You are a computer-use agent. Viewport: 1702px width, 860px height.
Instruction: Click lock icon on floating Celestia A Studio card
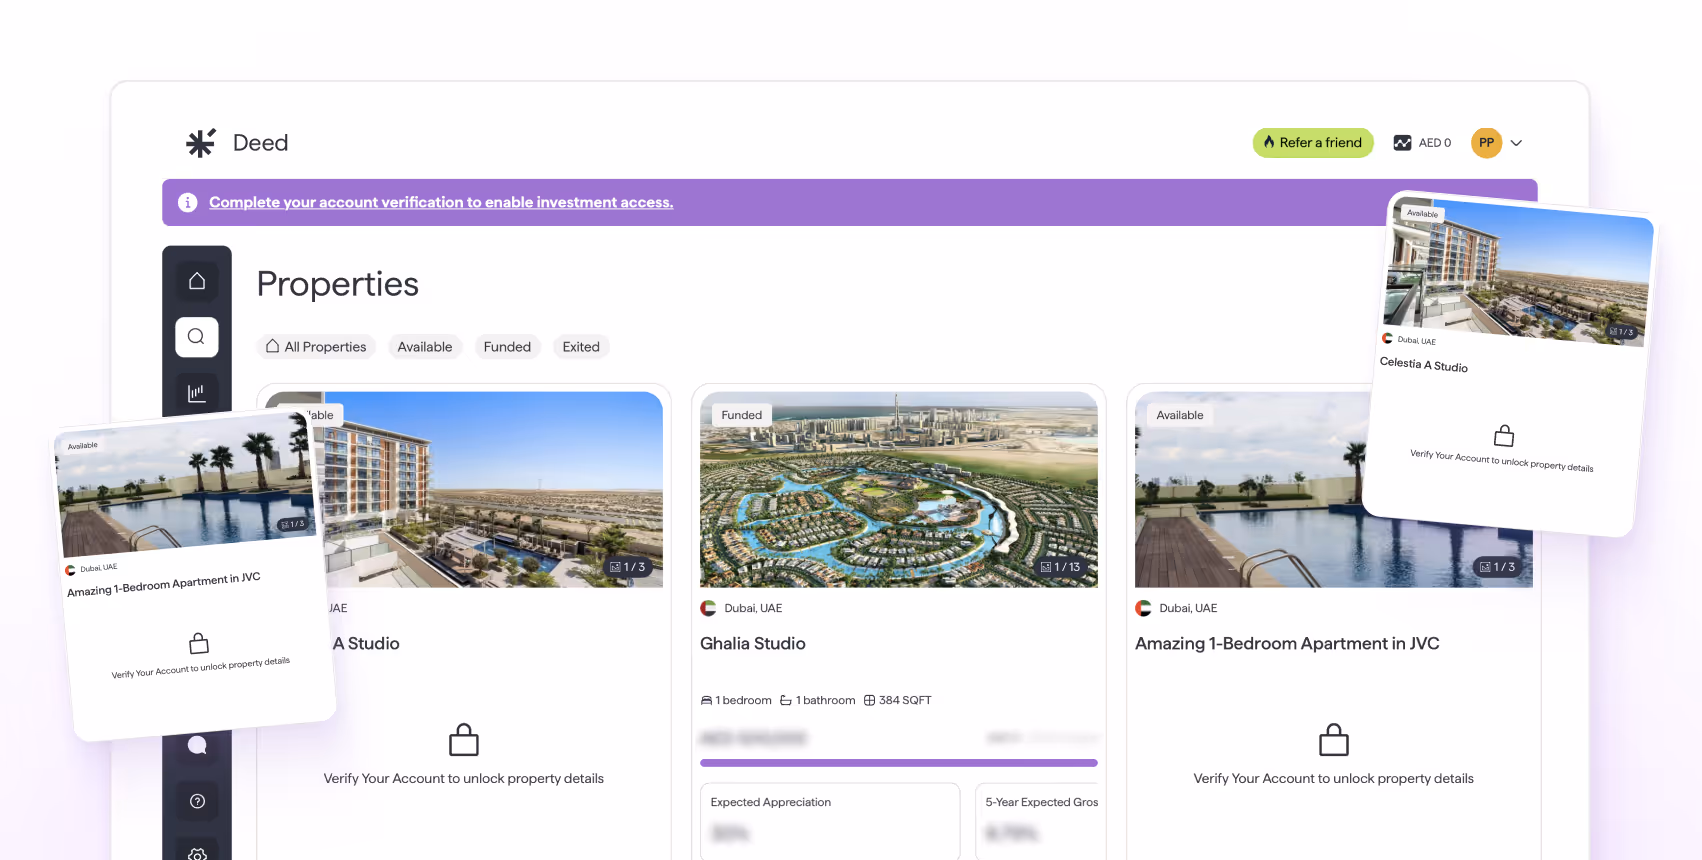point(1504,436)
